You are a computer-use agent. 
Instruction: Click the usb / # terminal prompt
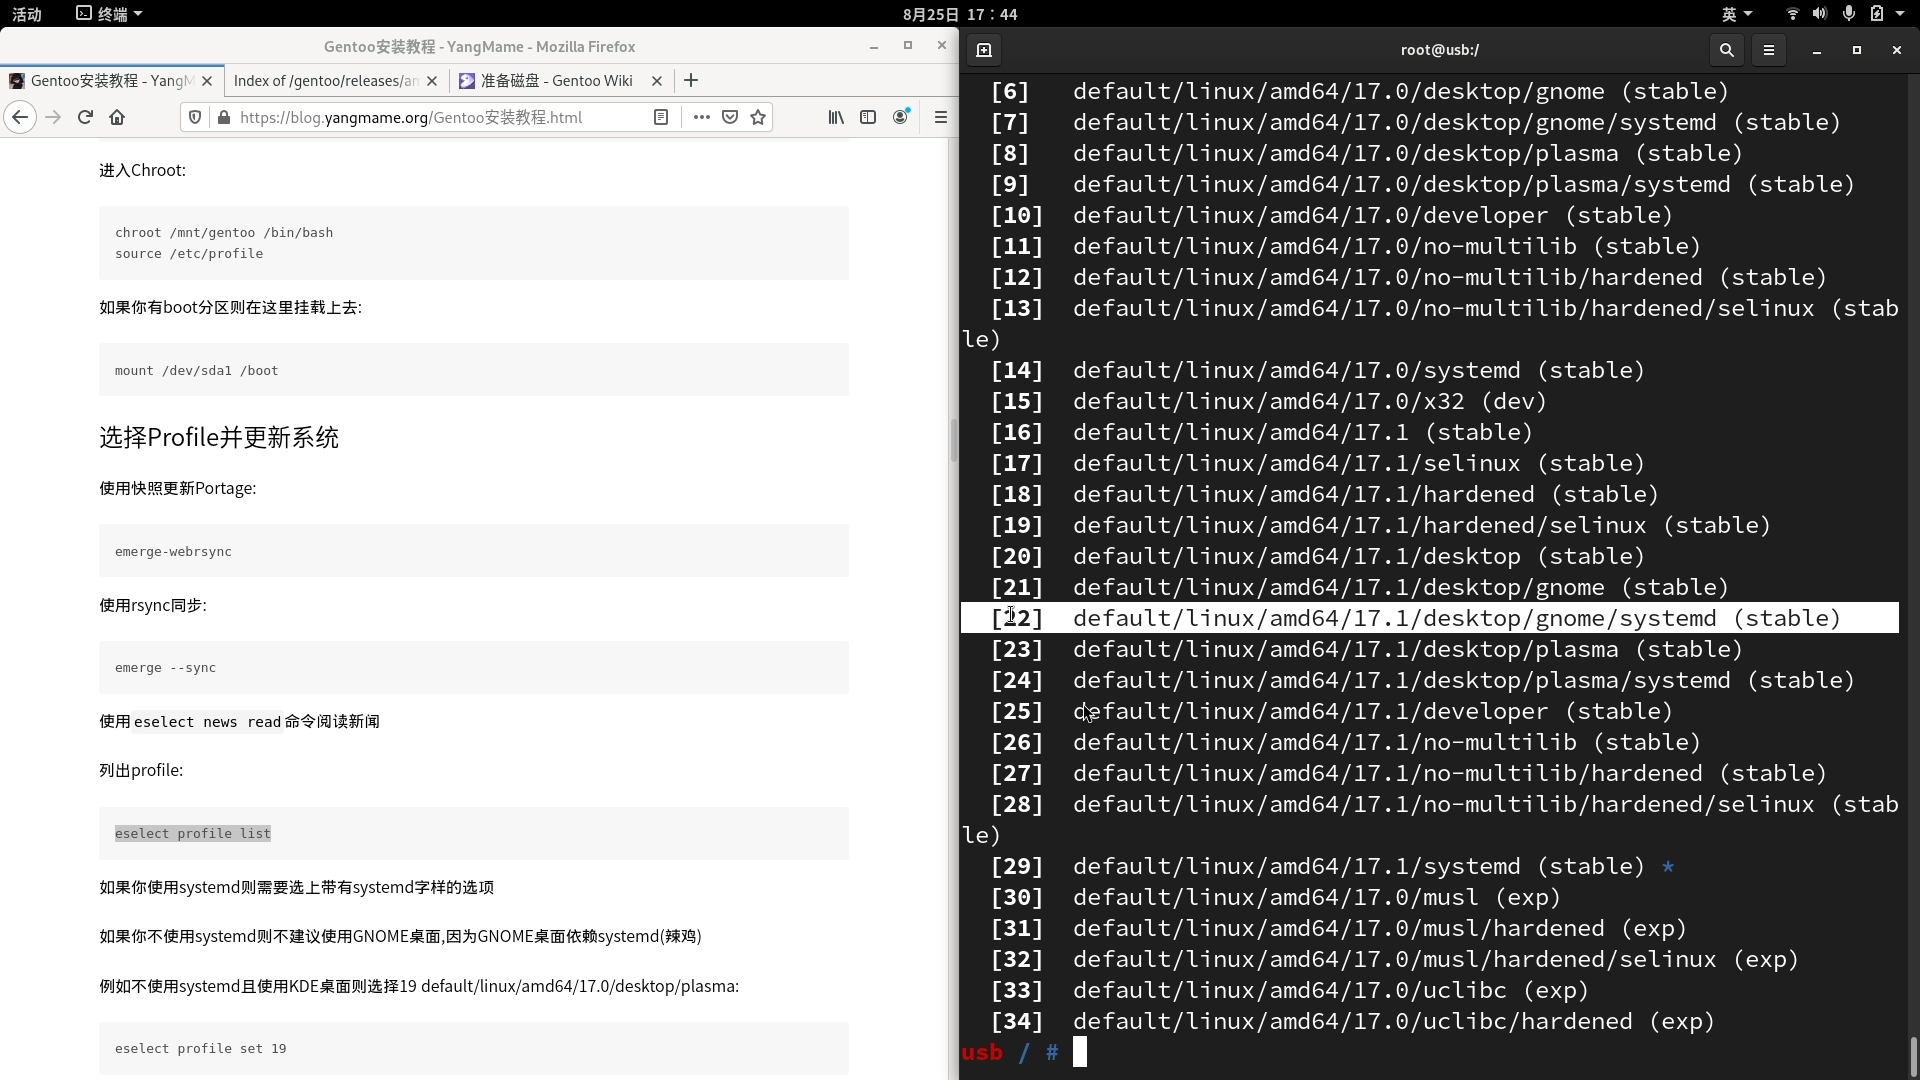1010,1052
